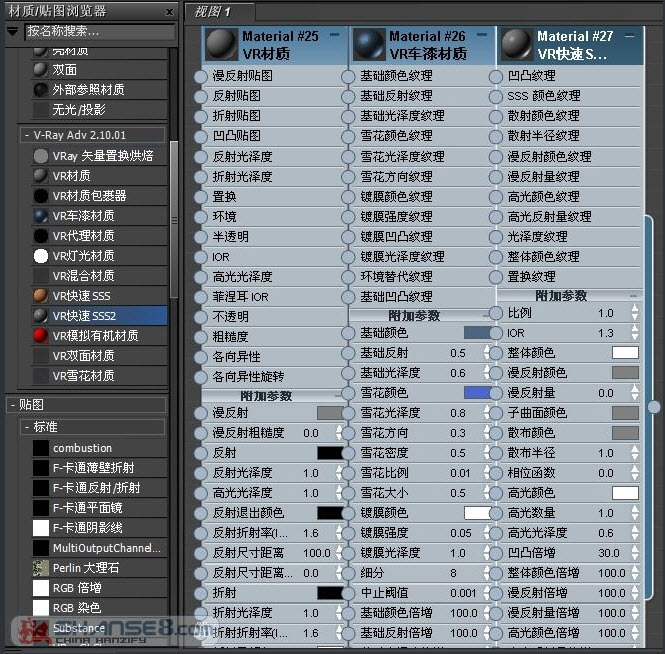This screenshot has width=665, height=654.
Task: Collapse the 标准 maps group
Action: [27, 427]
